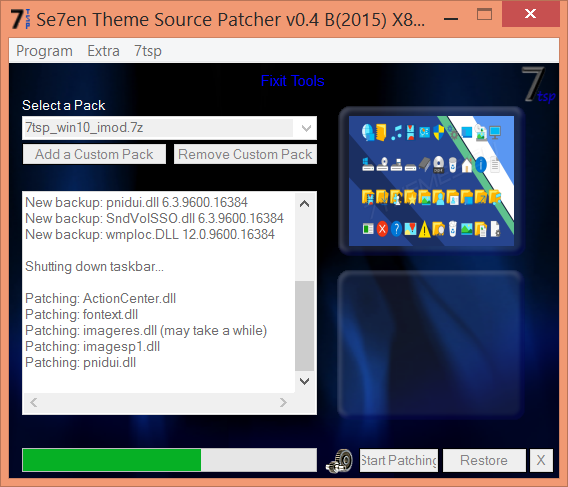This screenshot has width=568, height=487.
Task: Minimize the Se7en Theme Source Patcher window
Action: tap(451, 18)
